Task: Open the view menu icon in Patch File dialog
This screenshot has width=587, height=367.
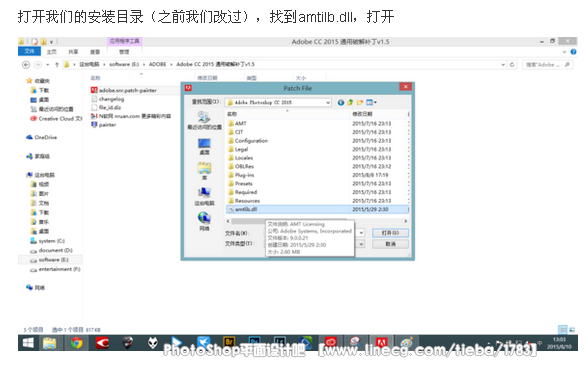Action: click(371, 102)
